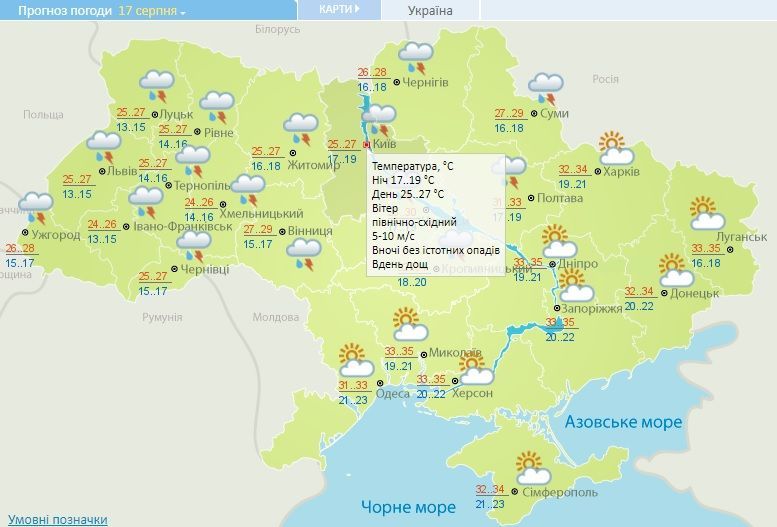Click Суми day temperature 27..29

coord(509,114)
